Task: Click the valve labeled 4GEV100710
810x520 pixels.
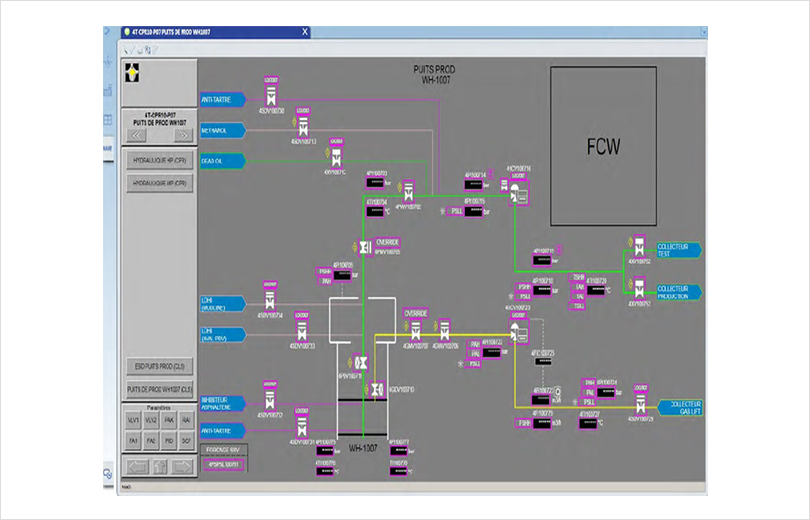Action: pyautogui.click(x=378, y=389)
